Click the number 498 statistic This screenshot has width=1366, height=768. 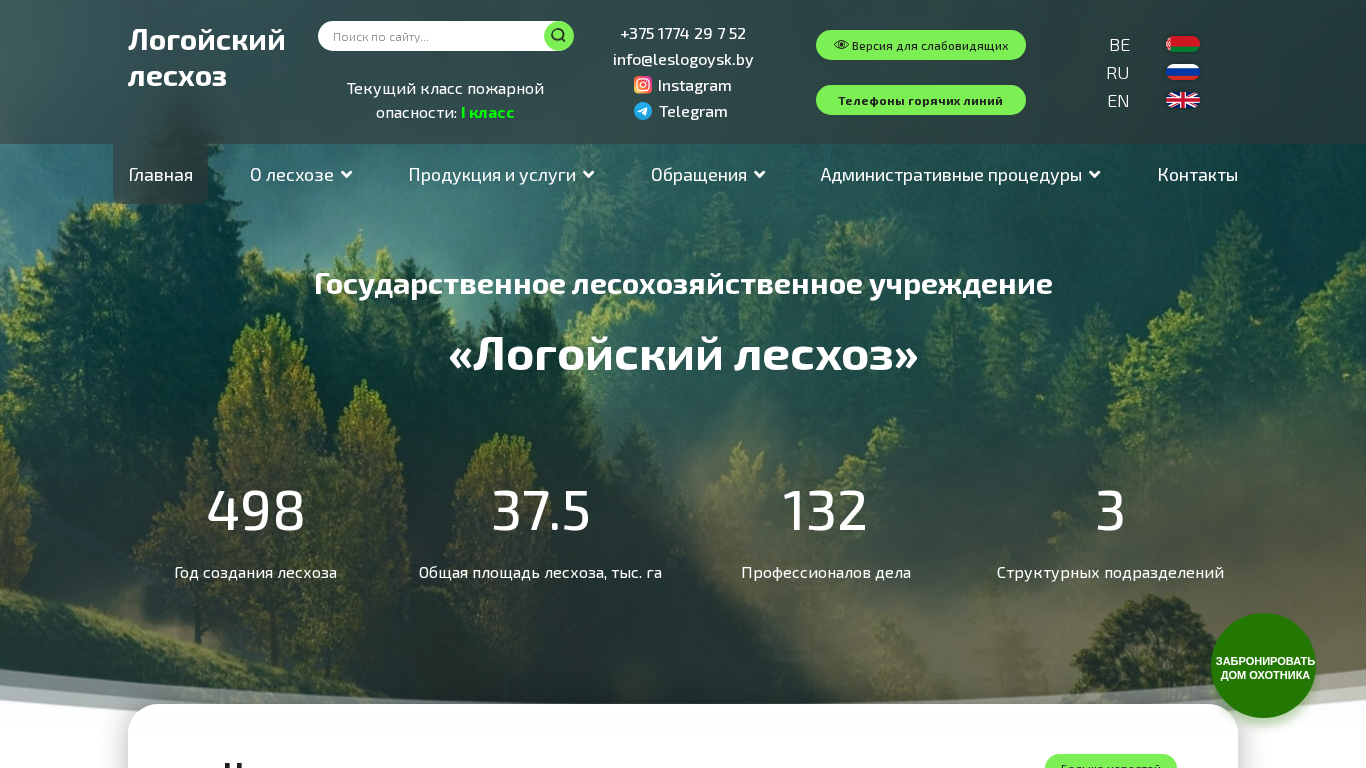(256, 511)
